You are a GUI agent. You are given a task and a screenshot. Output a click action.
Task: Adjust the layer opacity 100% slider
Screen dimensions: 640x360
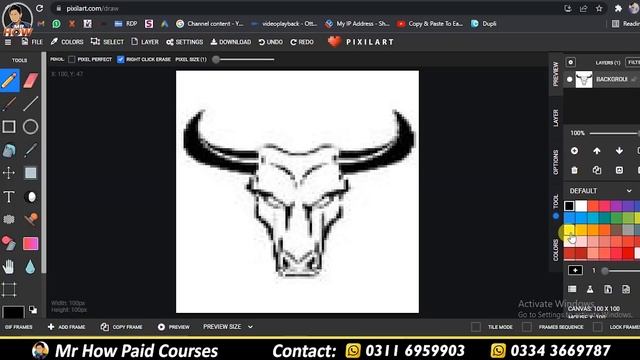point(614,133)
